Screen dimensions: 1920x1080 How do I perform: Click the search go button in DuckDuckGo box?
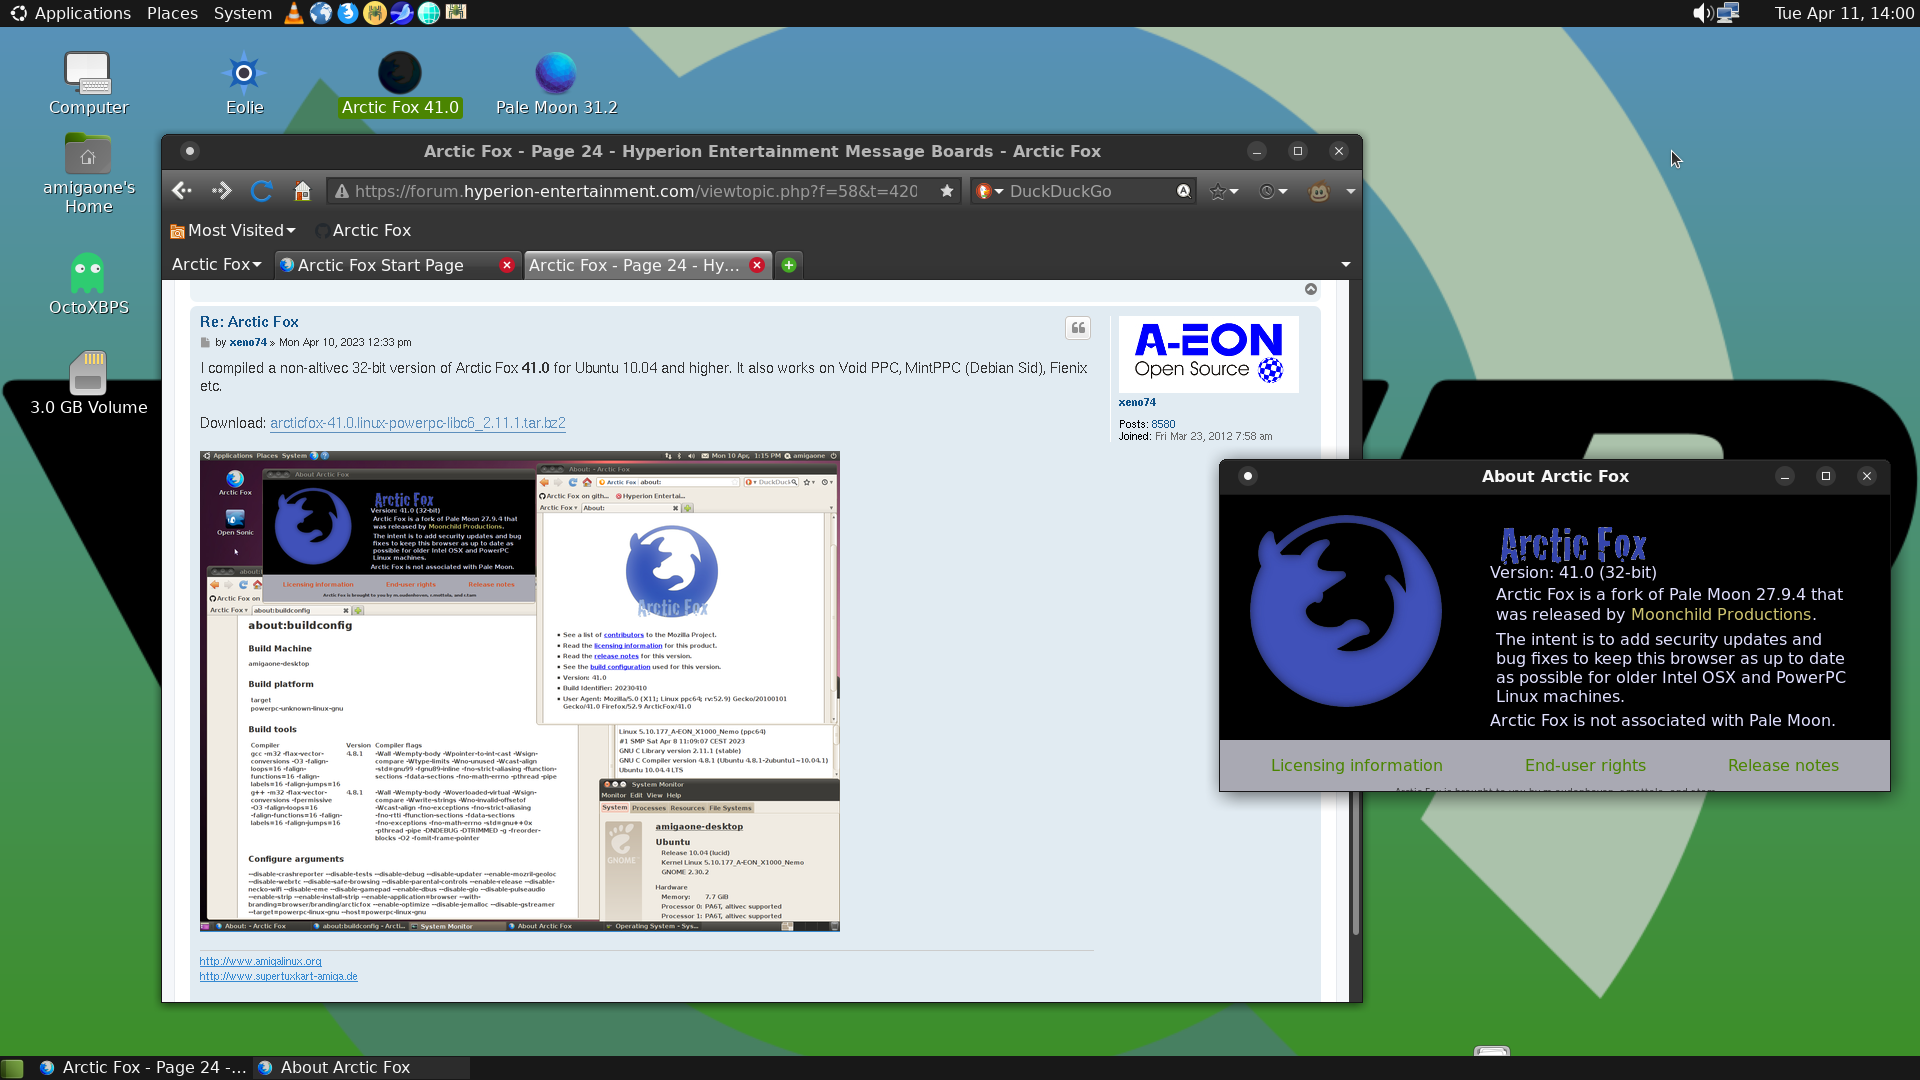pos(1183,191)
